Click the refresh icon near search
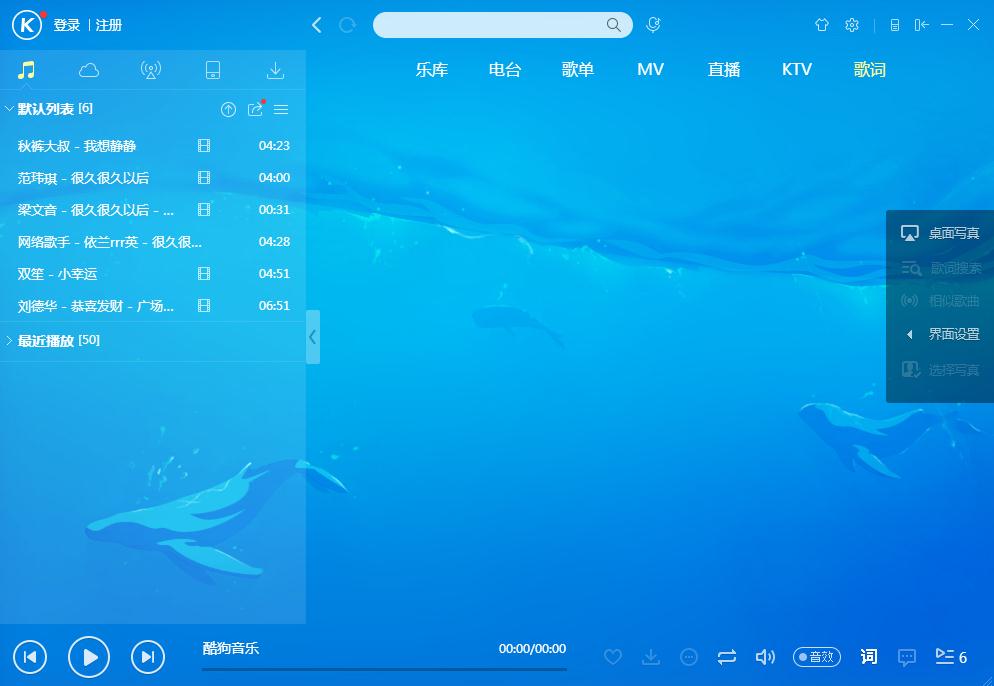 tap(347, 25)
